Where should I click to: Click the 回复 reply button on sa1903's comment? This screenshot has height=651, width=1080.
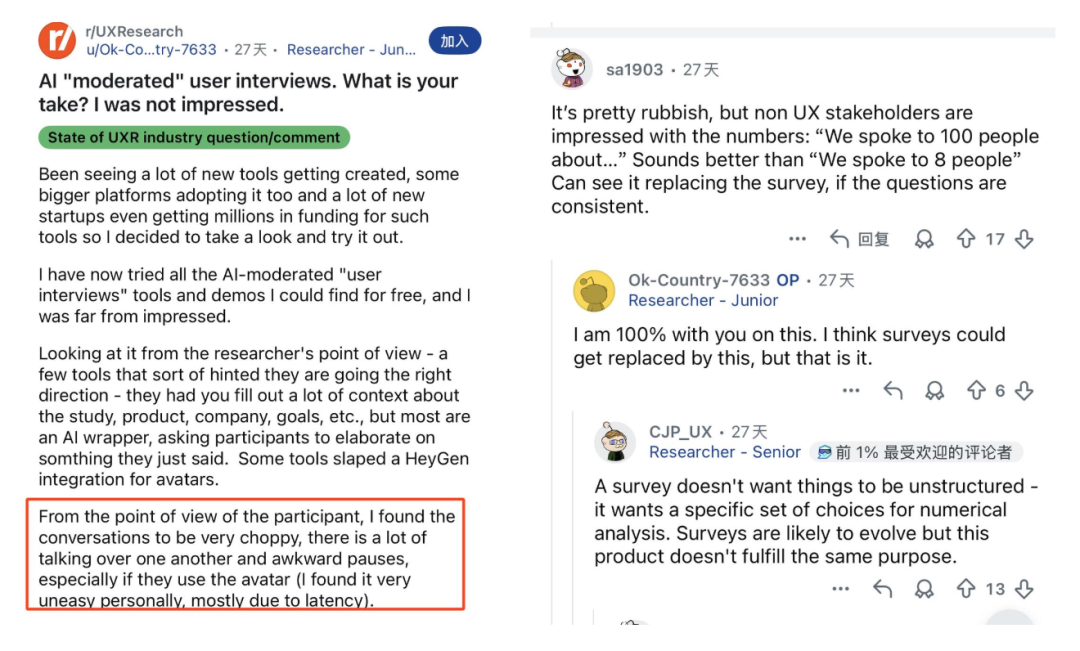pos(860,239)
